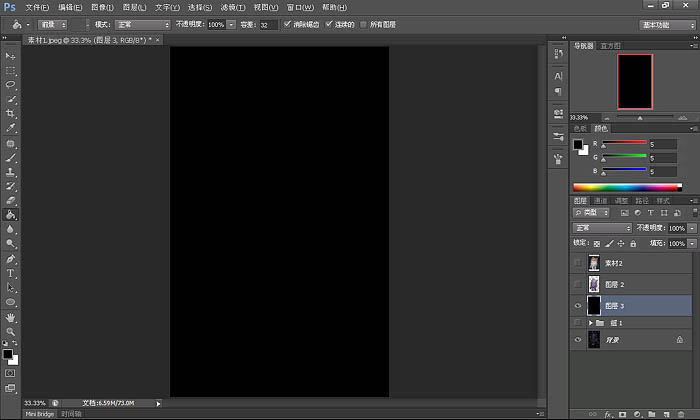Select the Clone Stamp tool

click(10, 172)
